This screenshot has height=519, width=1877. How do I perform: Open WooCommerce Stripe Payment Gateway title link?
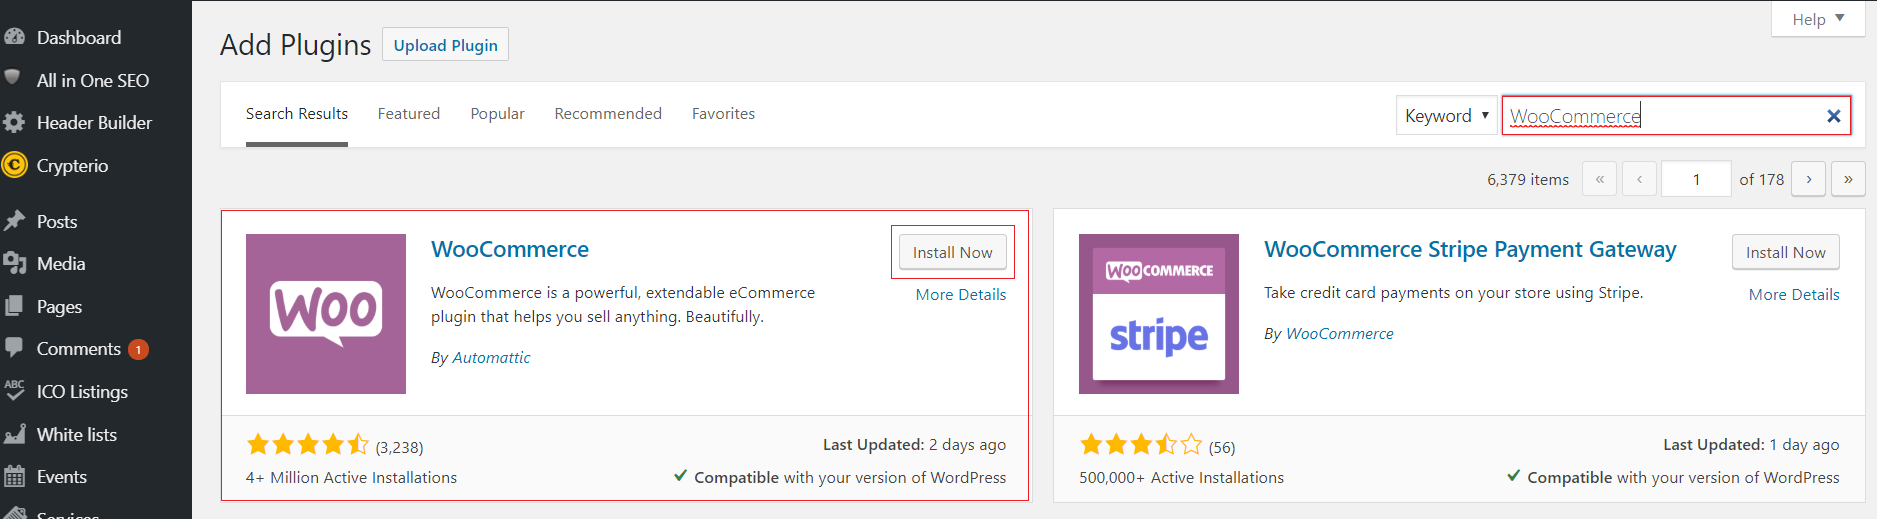tap(1470, 249)
